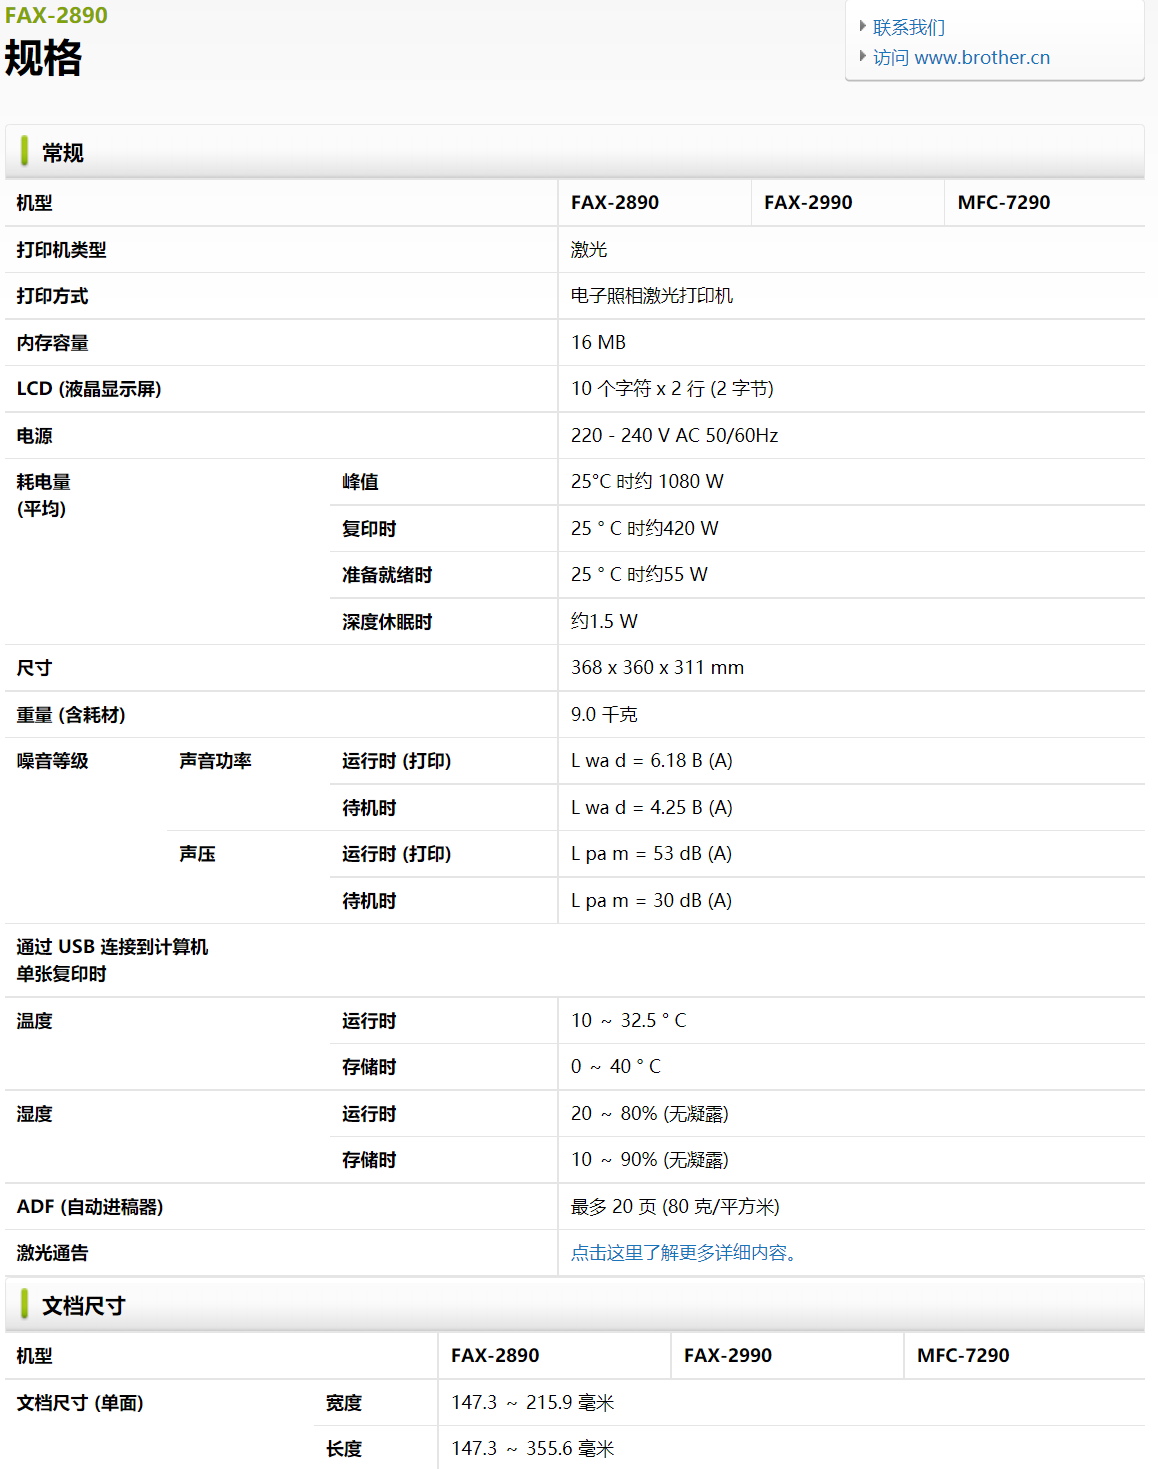Select the 噪音等级 row label
Viewport: 1158px width, 1469px height.
(52, 761)
